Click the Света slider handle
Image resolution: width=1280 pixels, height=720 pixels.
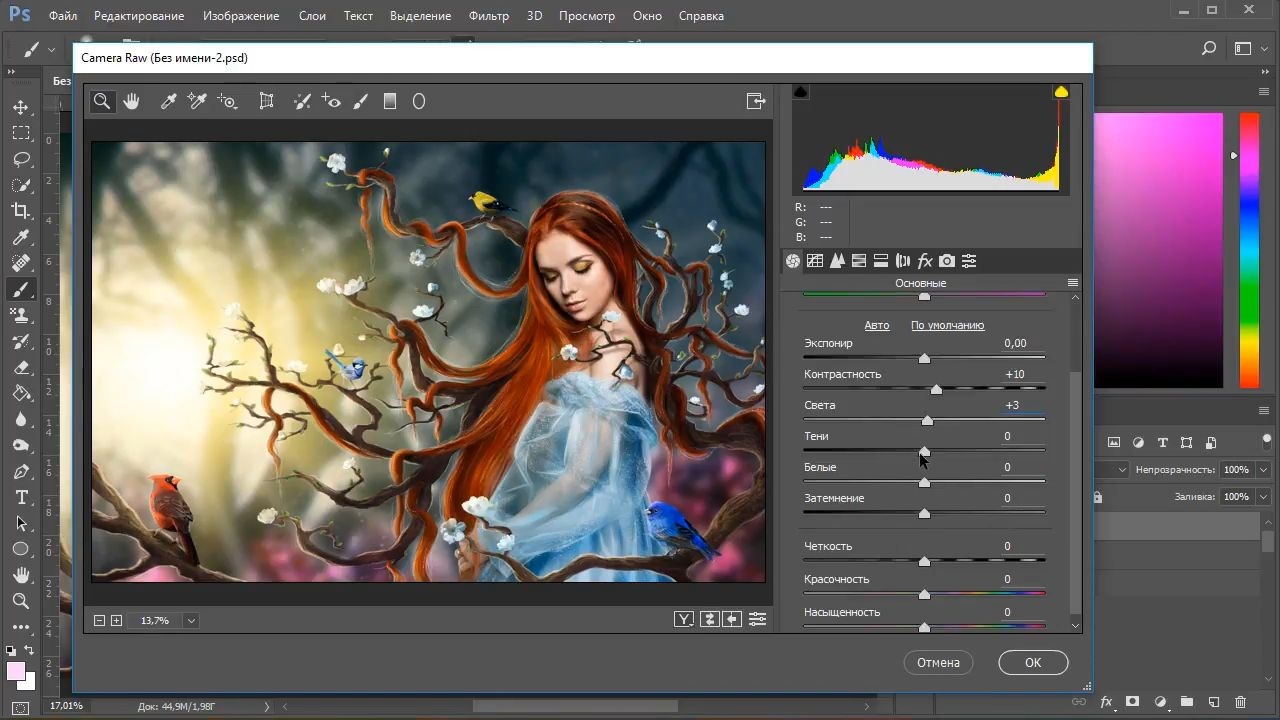coord(927,420)
